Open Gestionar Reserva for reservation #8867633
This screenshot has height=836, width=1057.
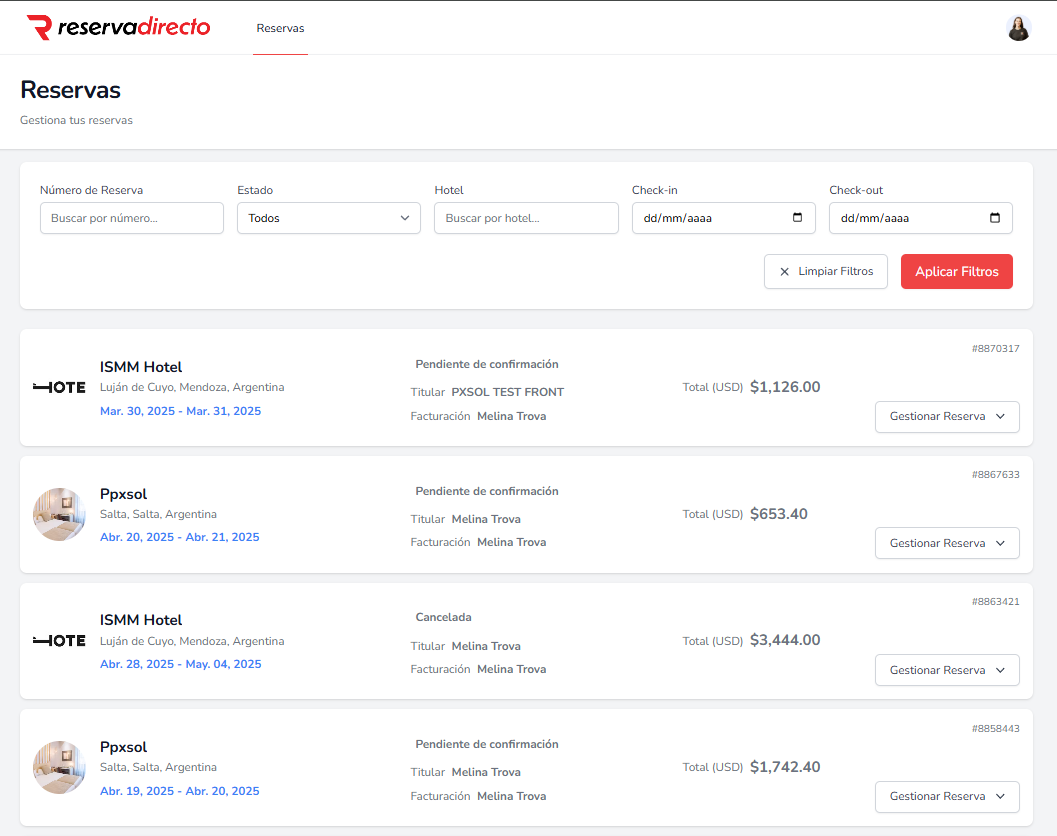(x=946, y=543)
